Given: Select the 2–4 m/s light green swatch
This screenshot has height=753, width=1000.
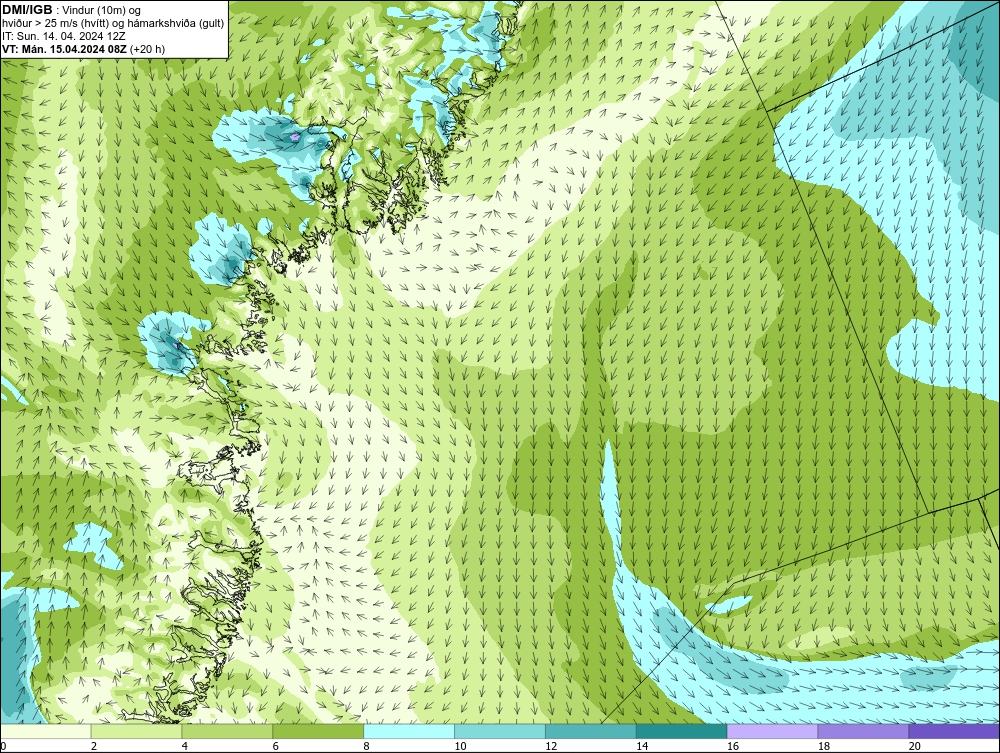Looking at the screenshot, I should 136,731.
